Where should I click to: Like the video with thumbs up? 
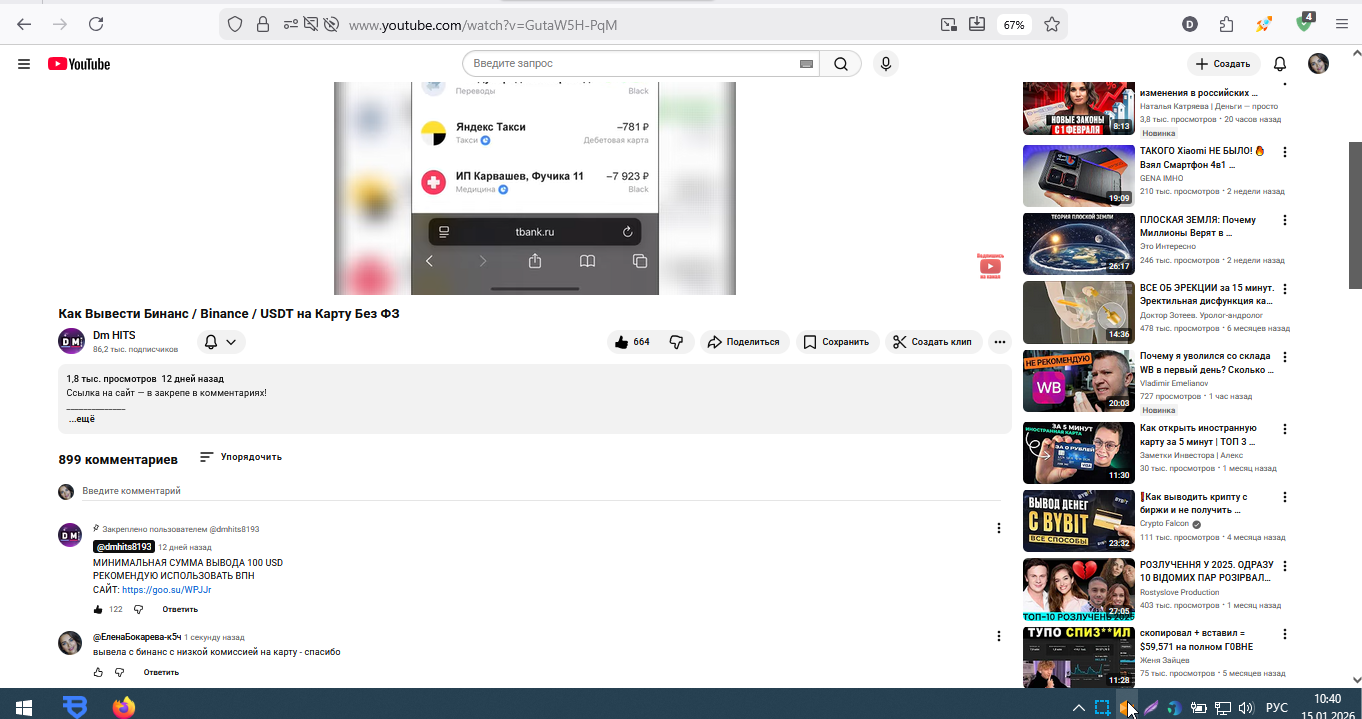632,342
